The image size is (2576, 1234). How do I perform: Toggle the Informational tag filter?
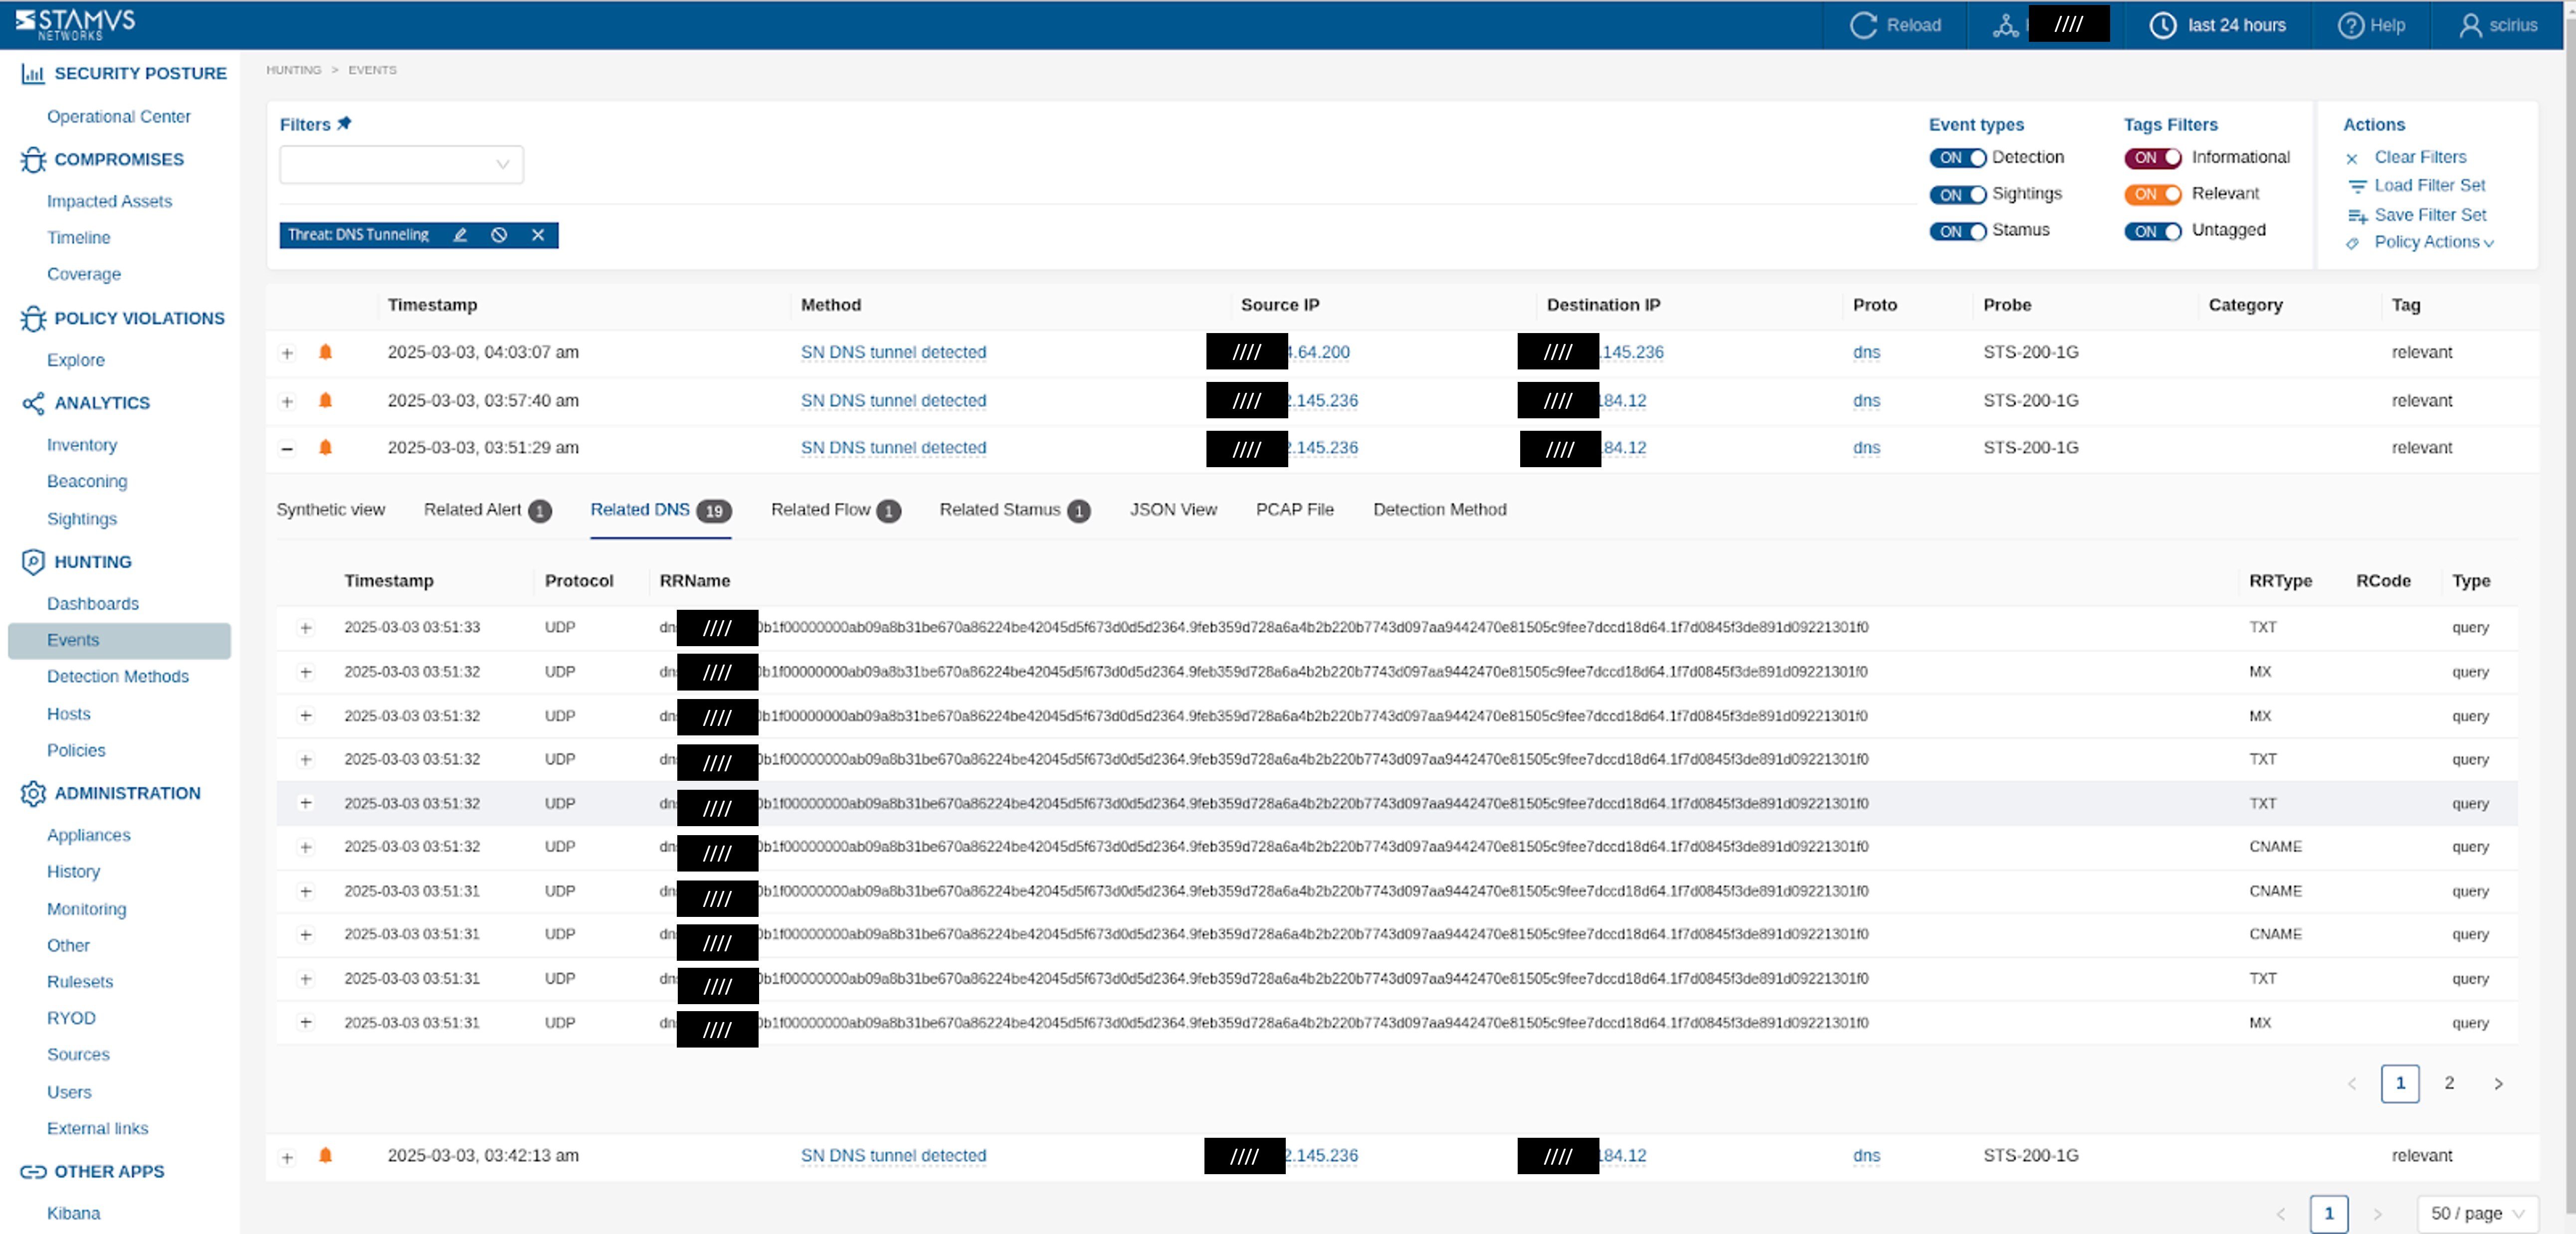click(x=2152, y=158)
